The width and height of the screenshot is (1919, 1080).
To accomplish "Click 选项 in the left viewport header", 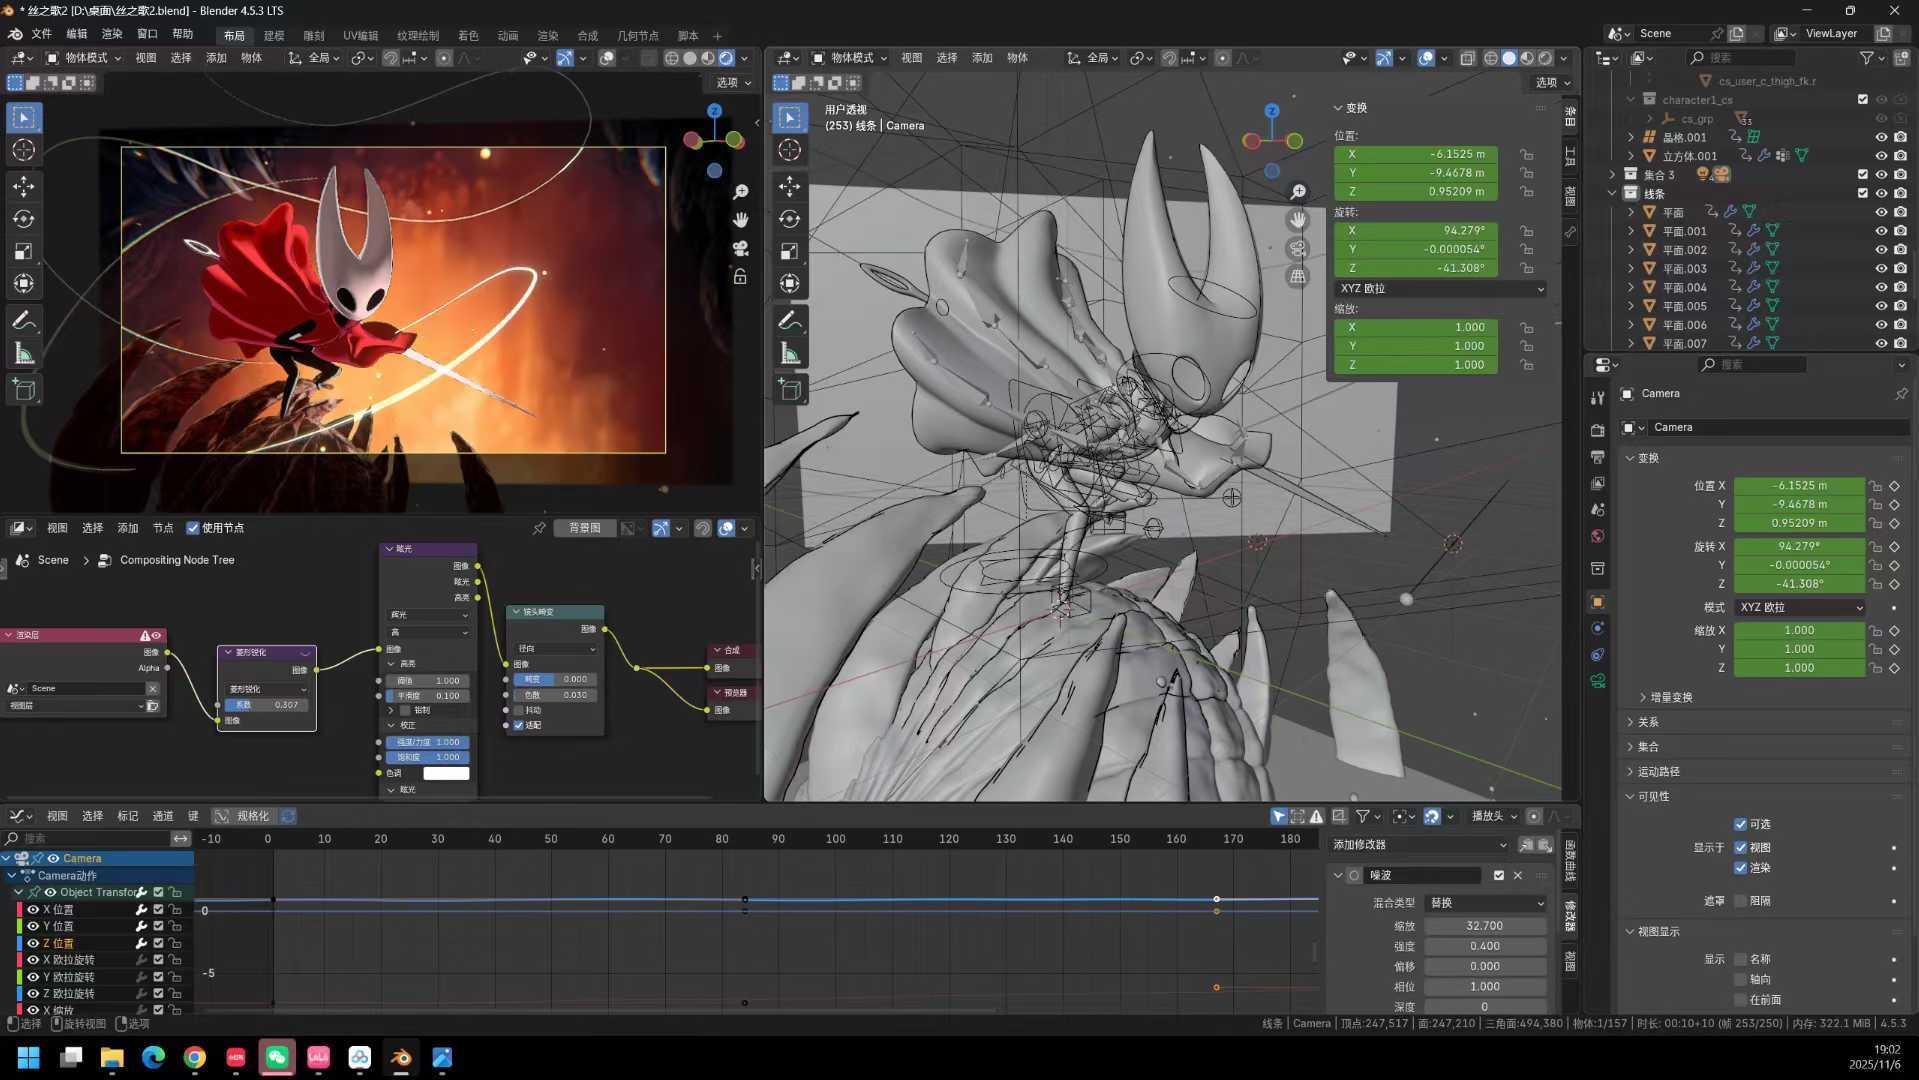I will [x=734, y=83].
